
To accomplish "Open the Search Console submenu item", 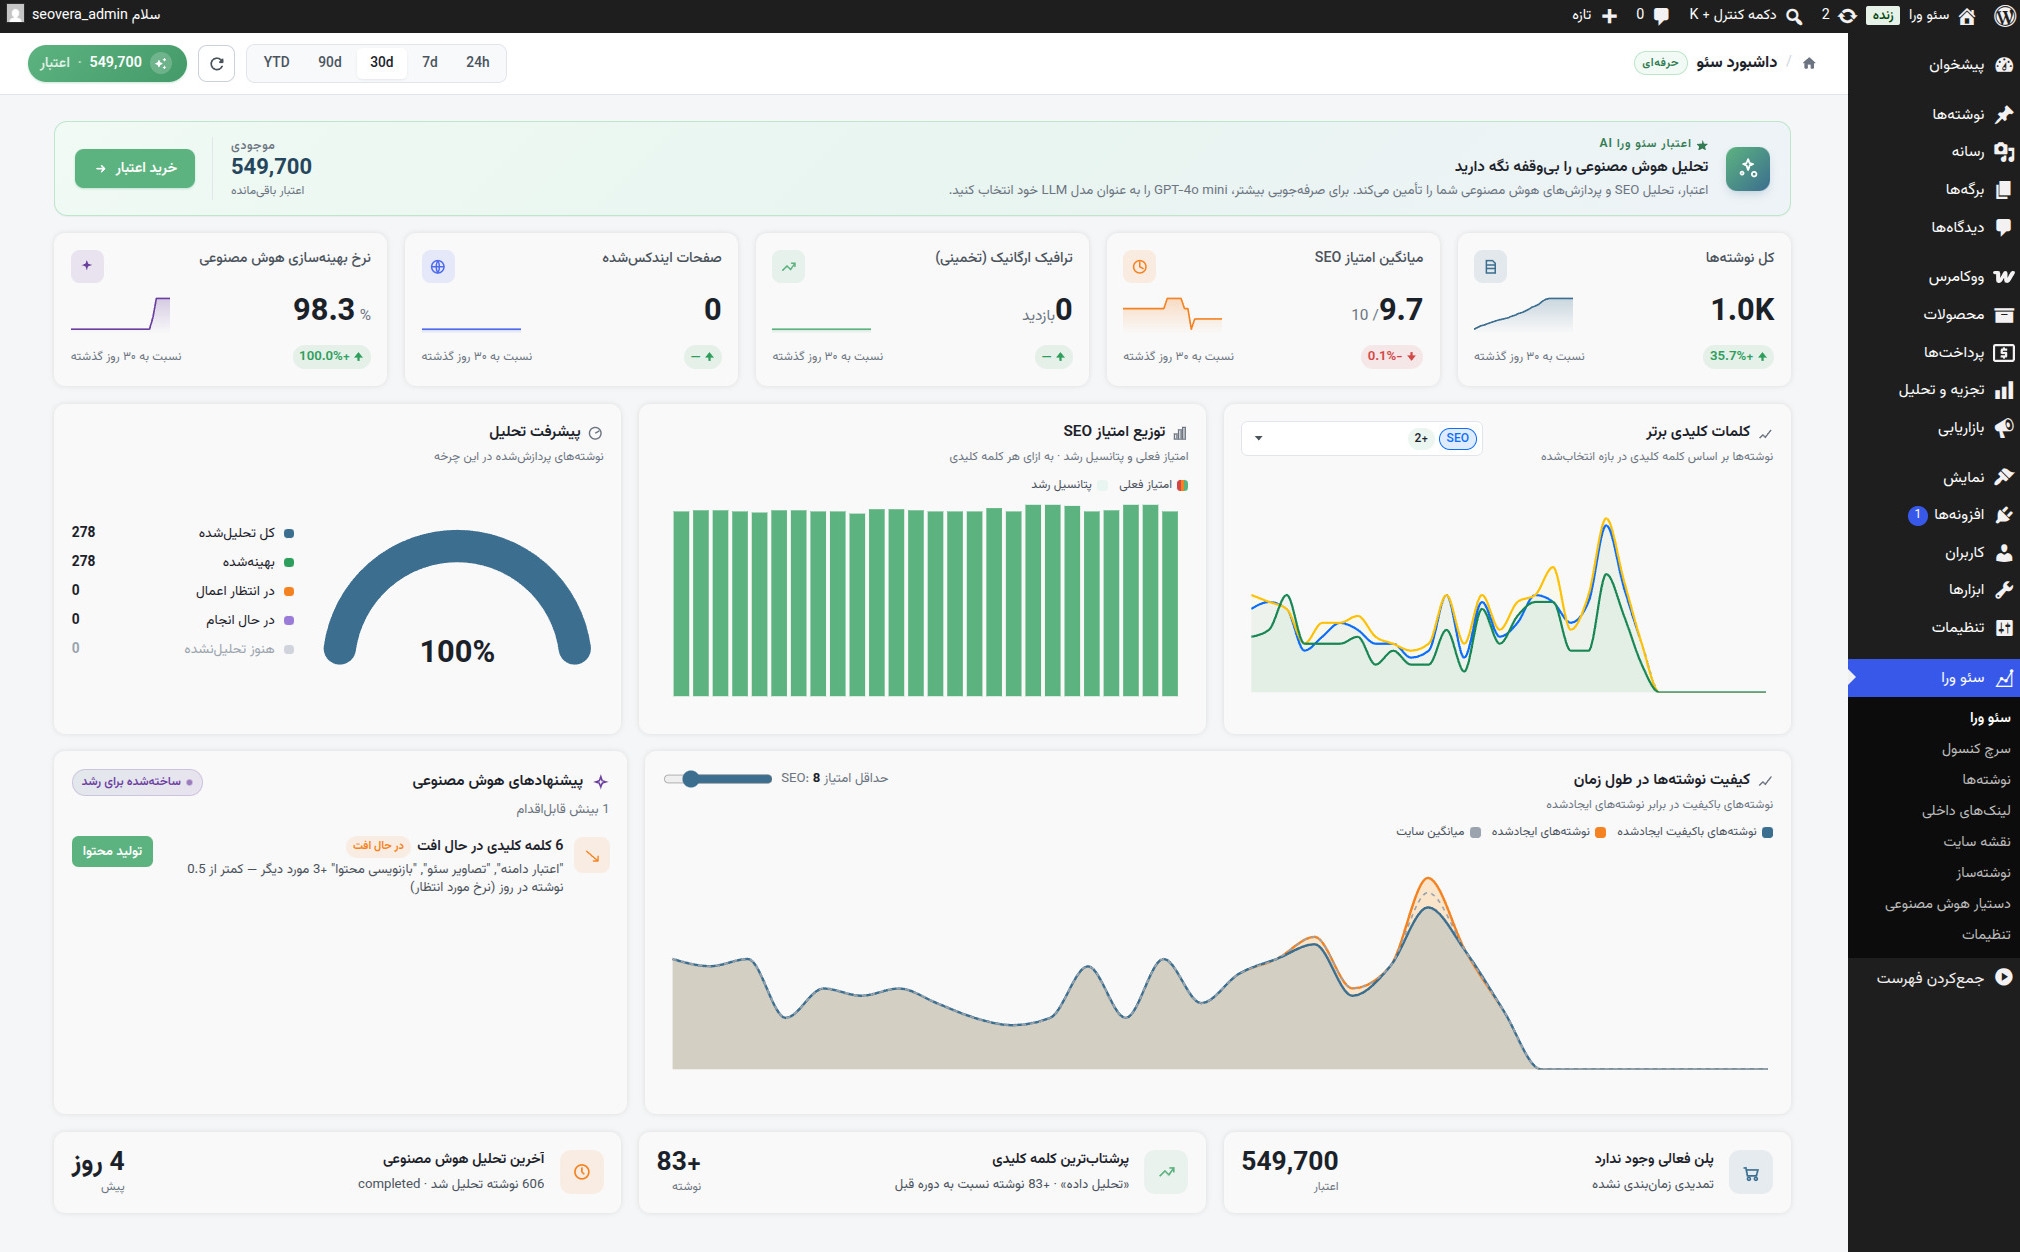I will pyautogui.click(x=1976, y=749).
